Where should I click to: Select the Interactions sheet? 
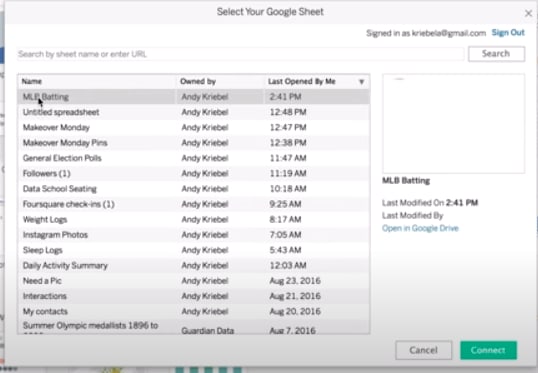[194, 296]
